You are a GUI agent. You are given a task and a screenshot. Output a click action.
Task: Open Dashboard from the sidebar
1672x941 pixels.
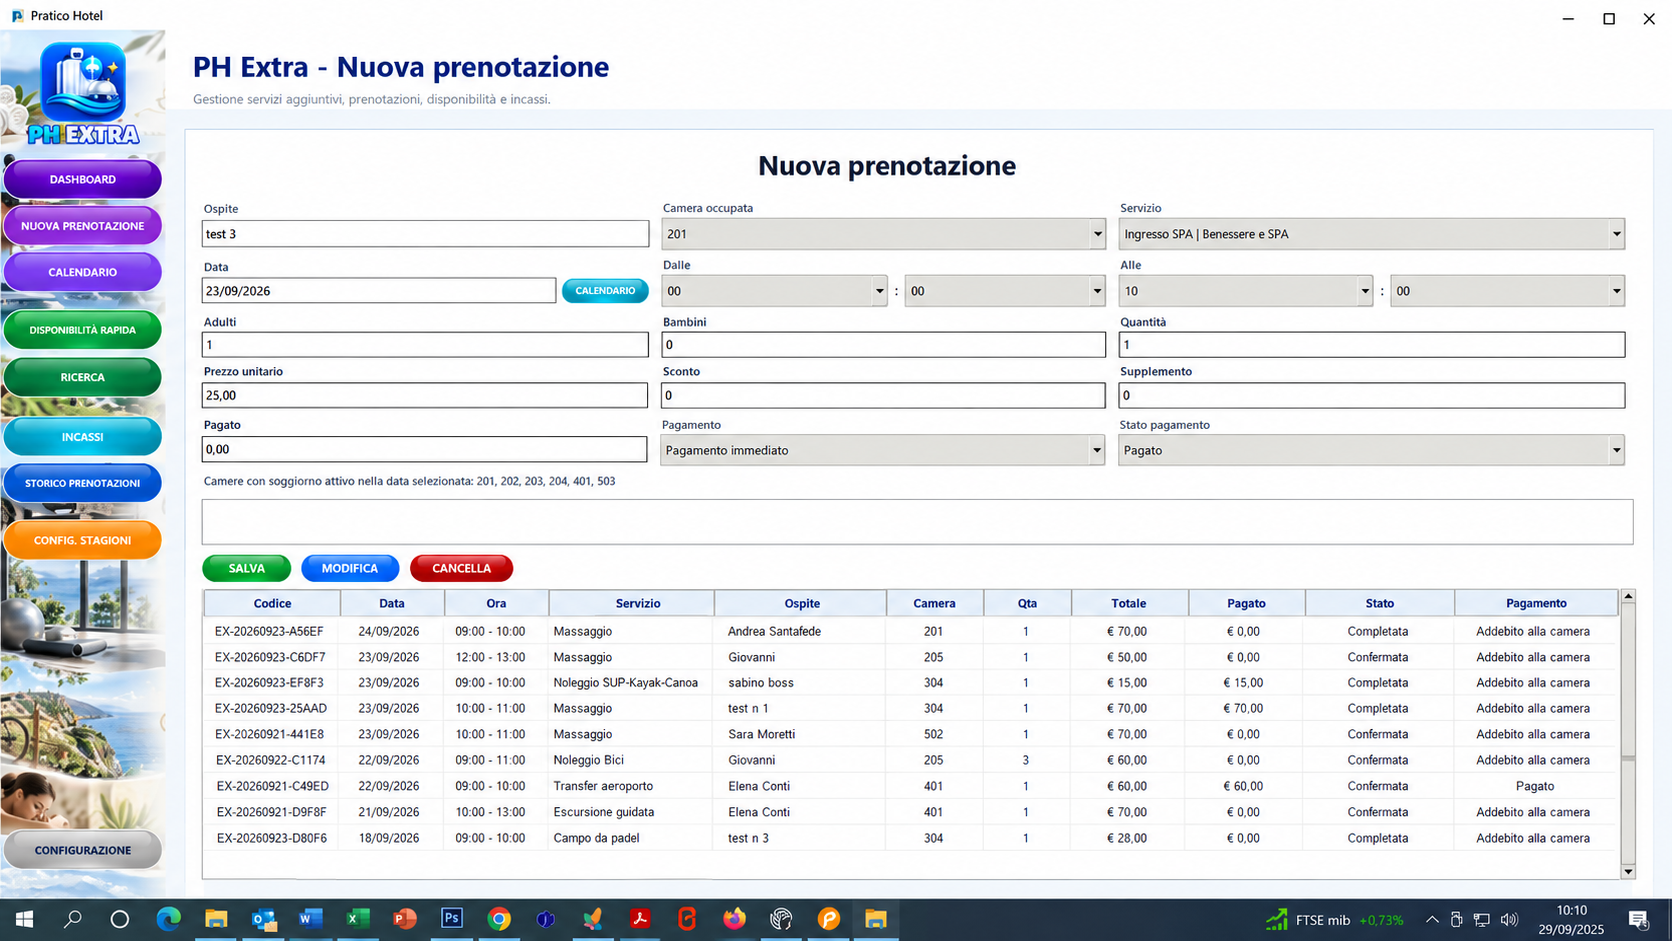coord(83,179)
